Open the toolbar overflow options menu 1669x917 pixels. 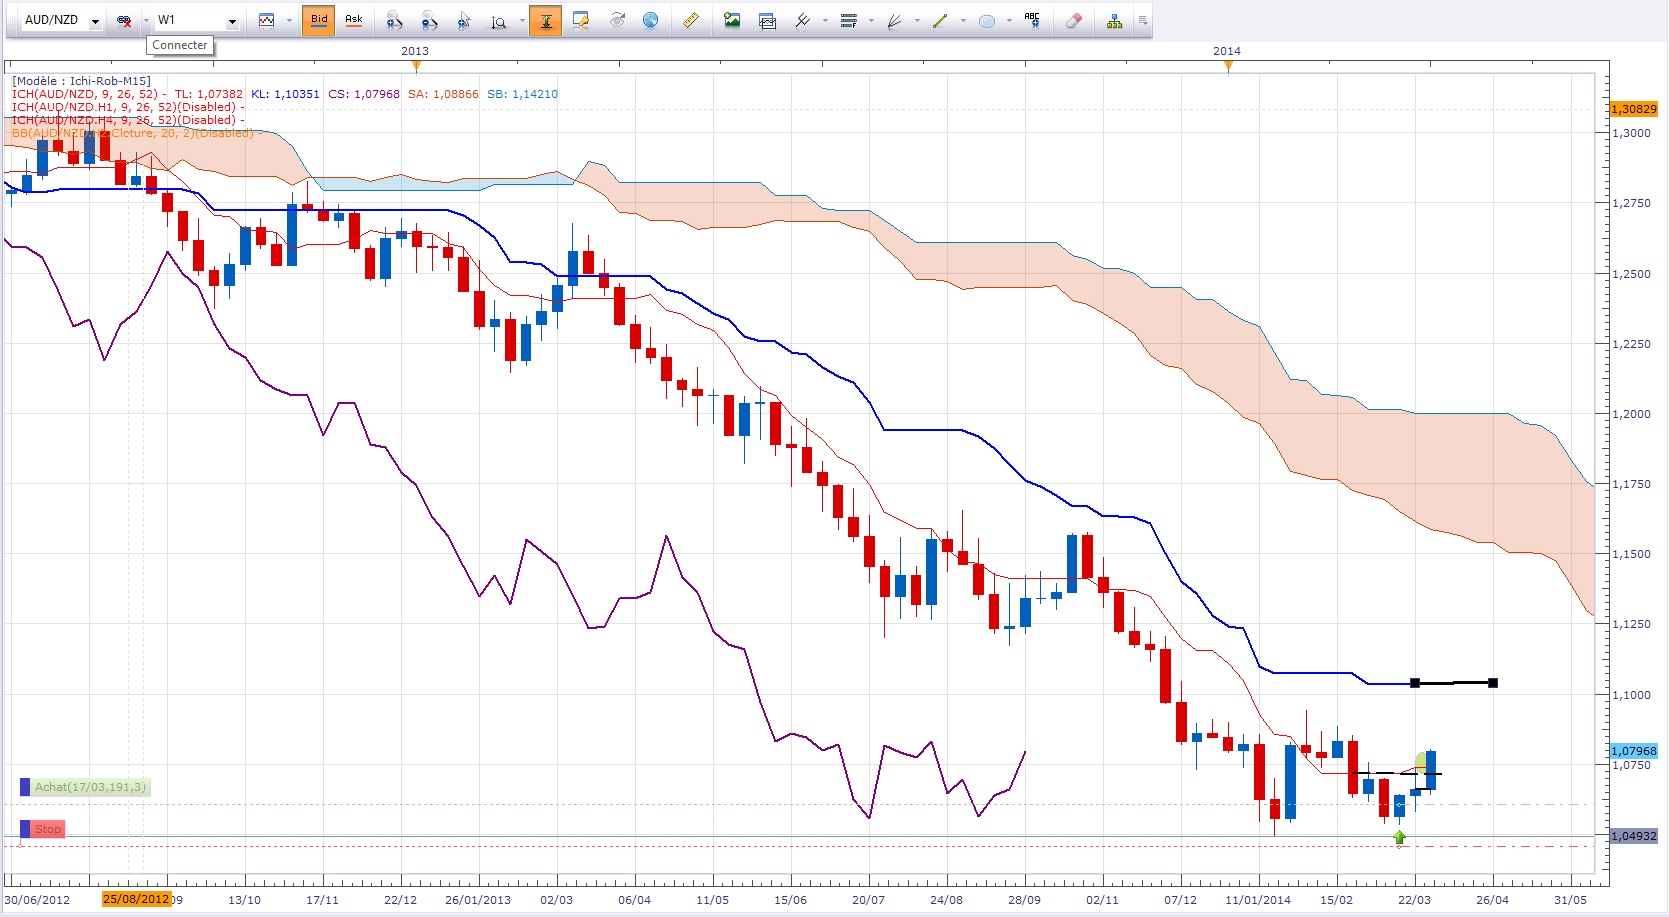point(1142,21)
